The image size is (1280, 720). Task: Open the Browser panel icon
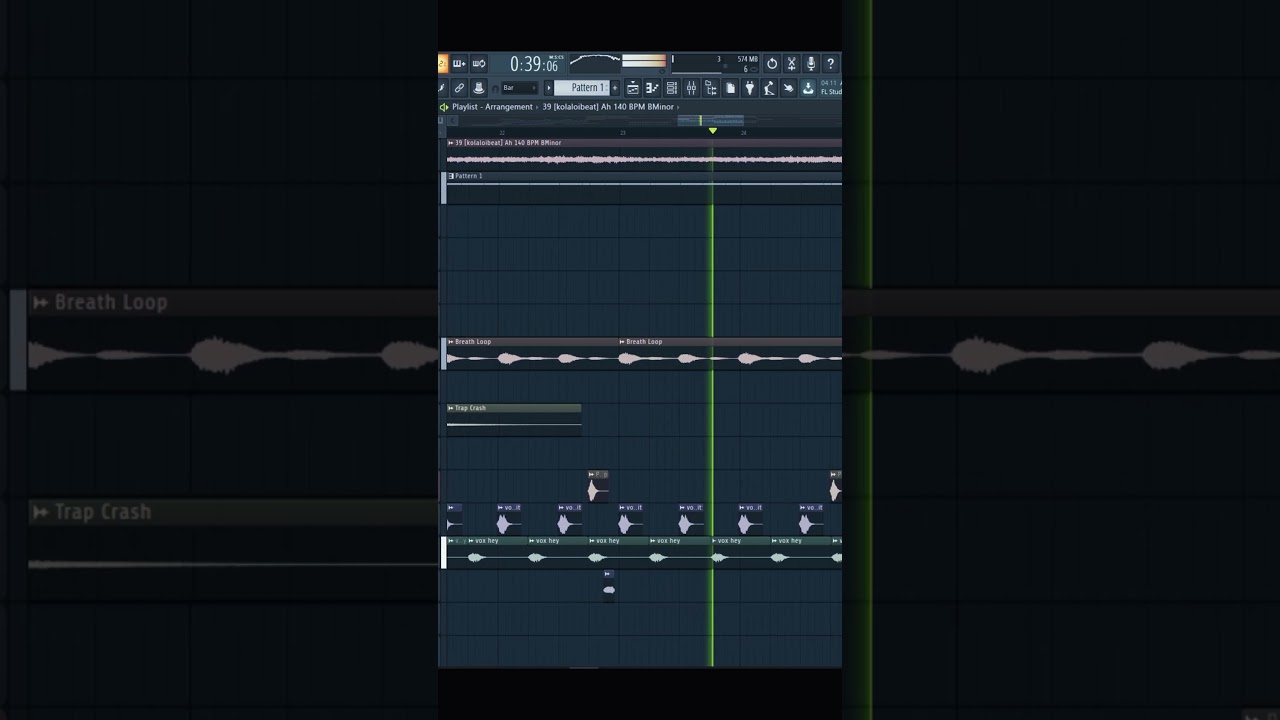pyautogui.click(x=711, y=88)
